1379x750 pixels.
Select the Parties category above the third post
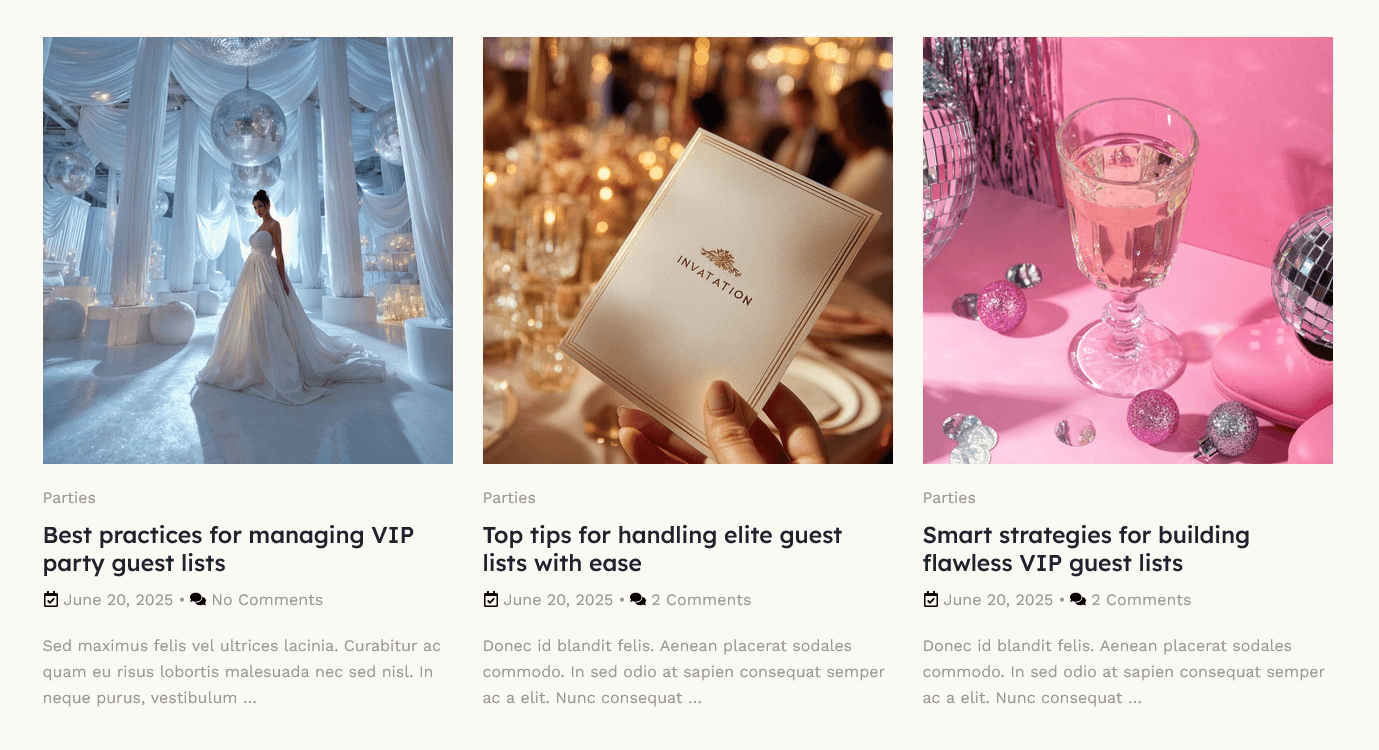point(949,498)
